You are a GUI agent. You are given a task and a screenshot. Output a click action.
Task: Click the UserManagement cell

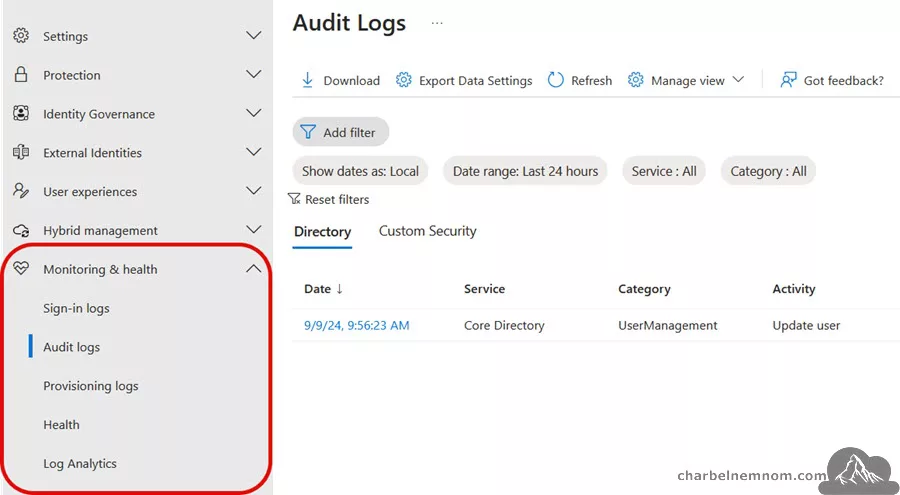pos(668,326)
